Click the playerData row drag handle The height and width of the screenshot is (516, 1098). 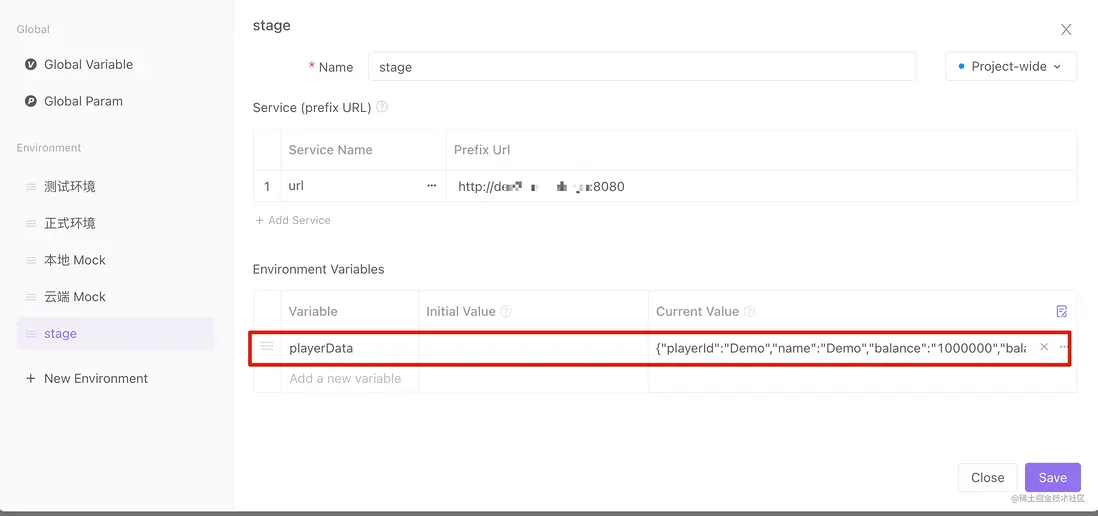[x=267, y=347]
